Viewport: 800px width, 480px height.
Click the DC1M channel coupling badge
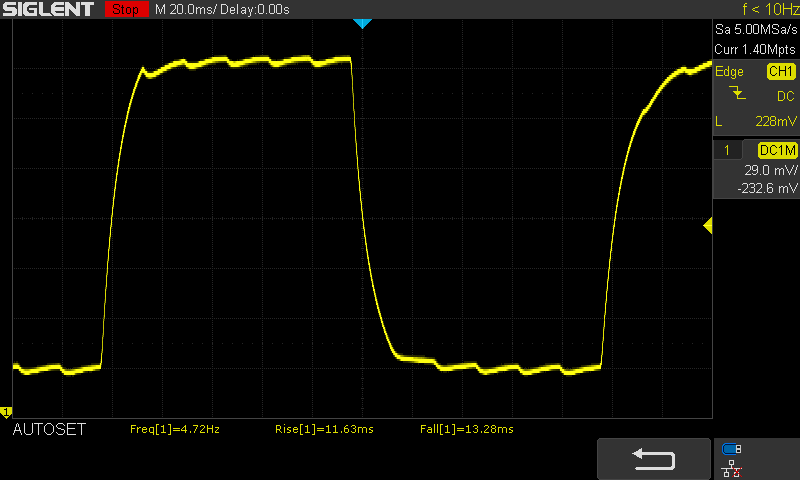pos(778,150)
